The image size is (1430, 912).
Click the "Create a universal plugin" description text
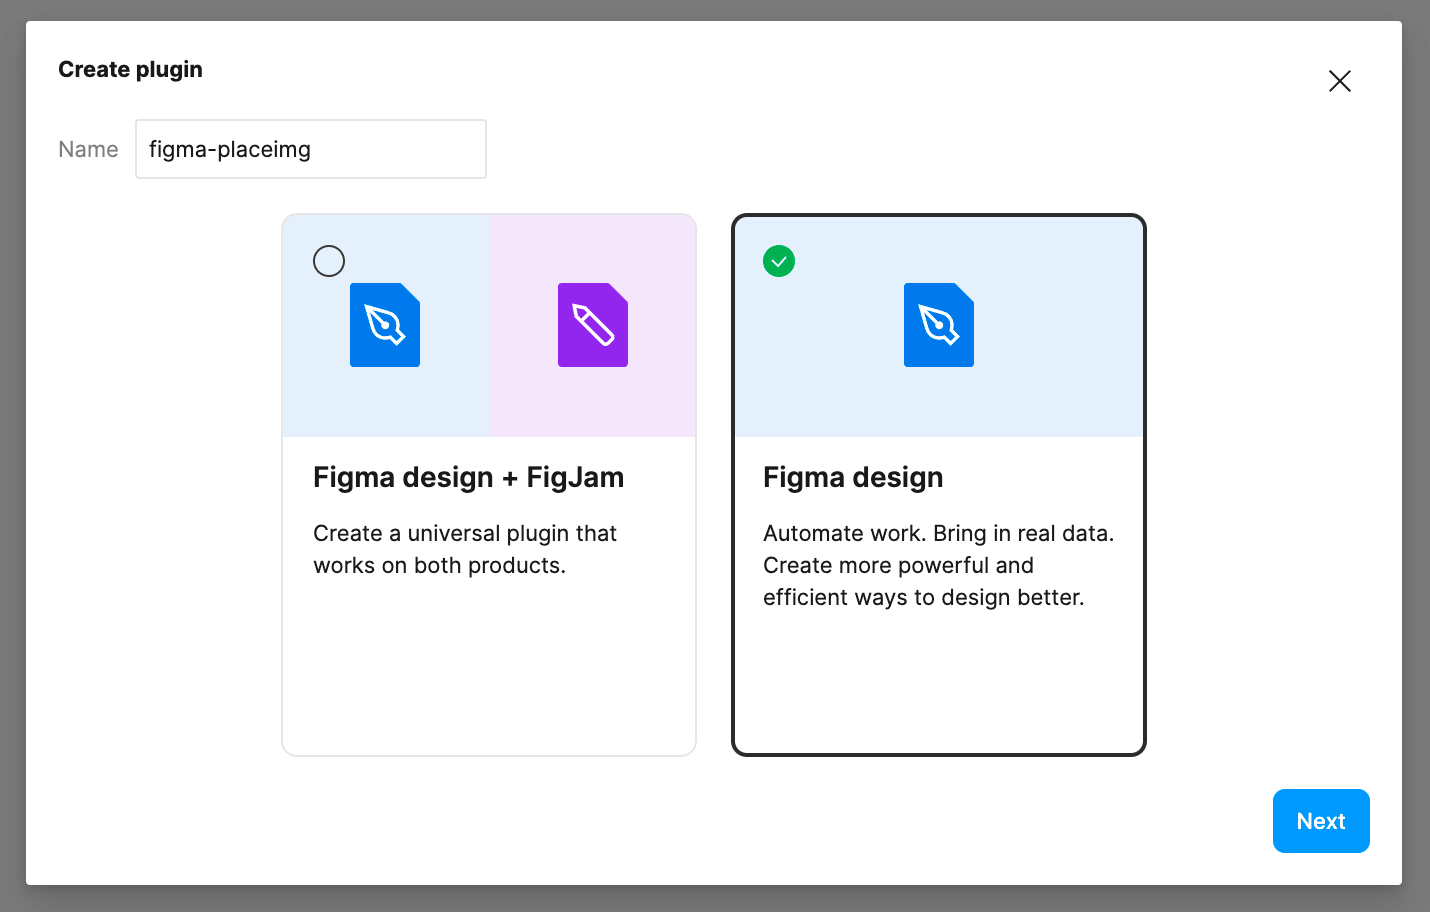(465, 549)
